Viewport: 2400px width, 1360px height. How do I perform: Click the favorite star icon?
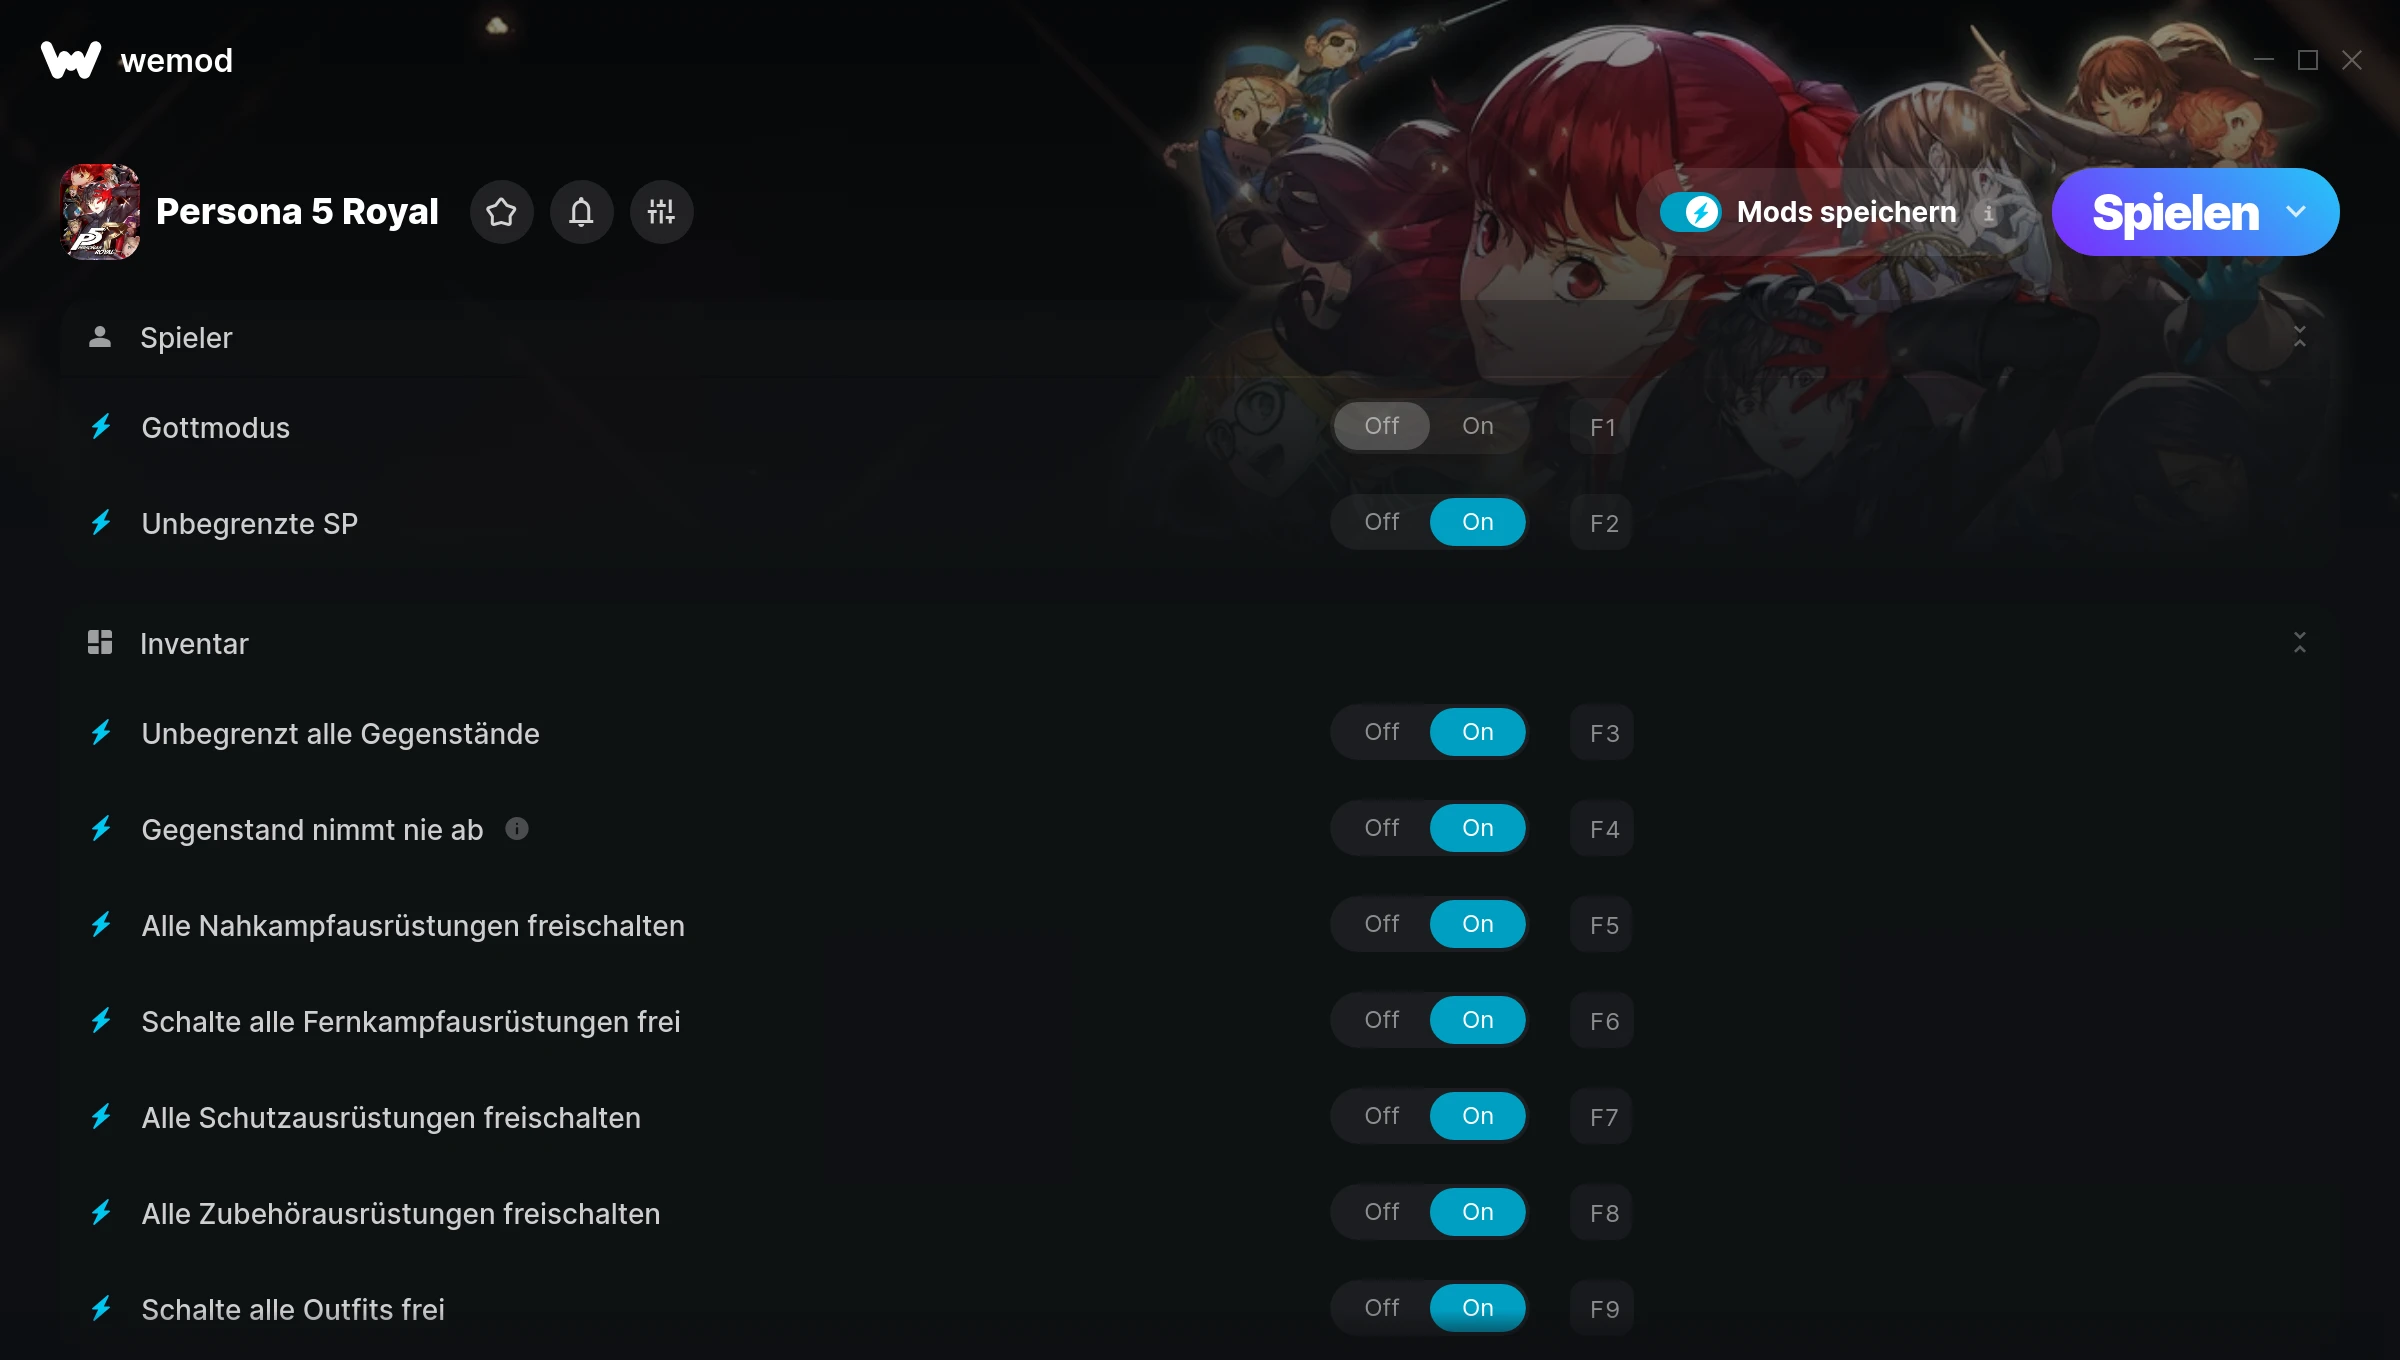pos(501,212)
